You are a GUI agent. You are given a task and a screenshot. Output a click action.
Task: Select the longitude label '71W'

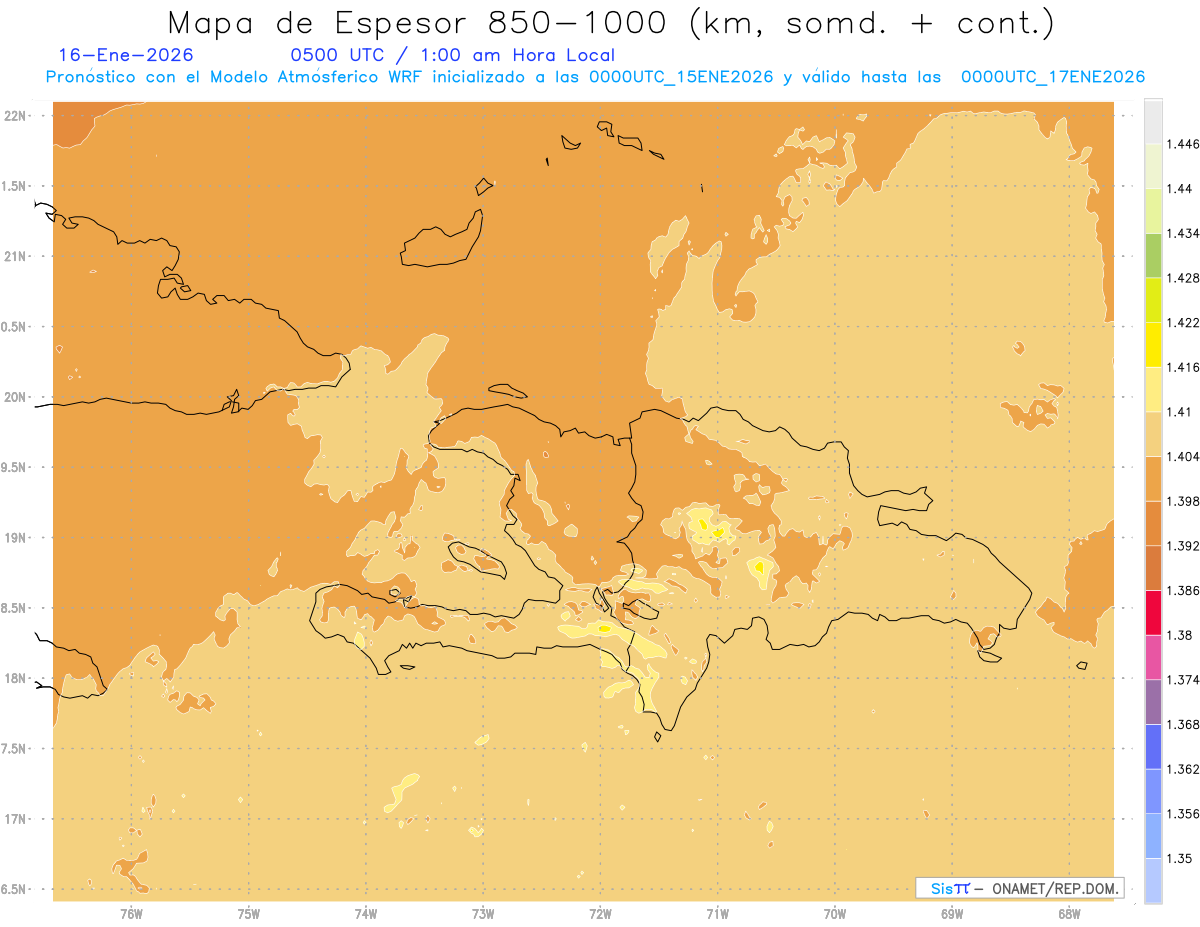pyautogui.click(x=717, y=913)
